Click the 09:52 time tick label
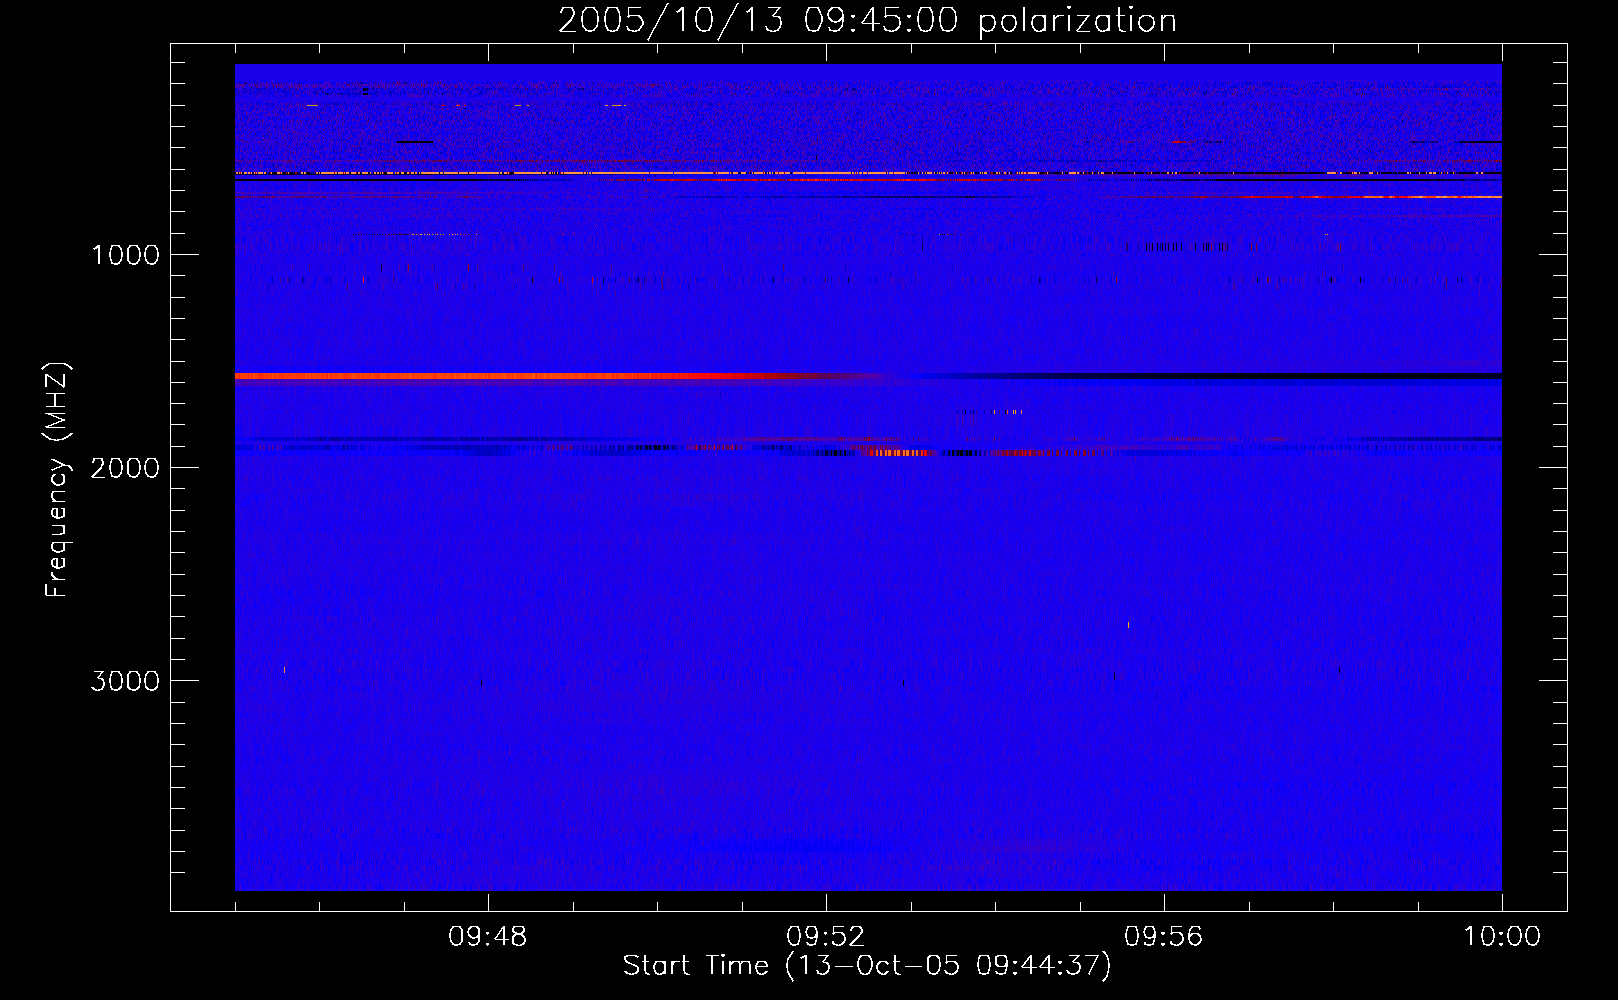The height and width of the screenshot is (1000, 1618). pos(826,937)
